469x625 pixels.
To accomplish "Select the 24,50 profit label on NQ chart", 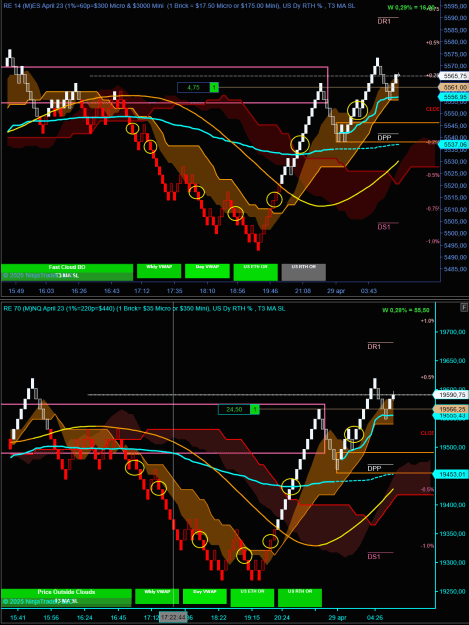I will pos(234,409).
